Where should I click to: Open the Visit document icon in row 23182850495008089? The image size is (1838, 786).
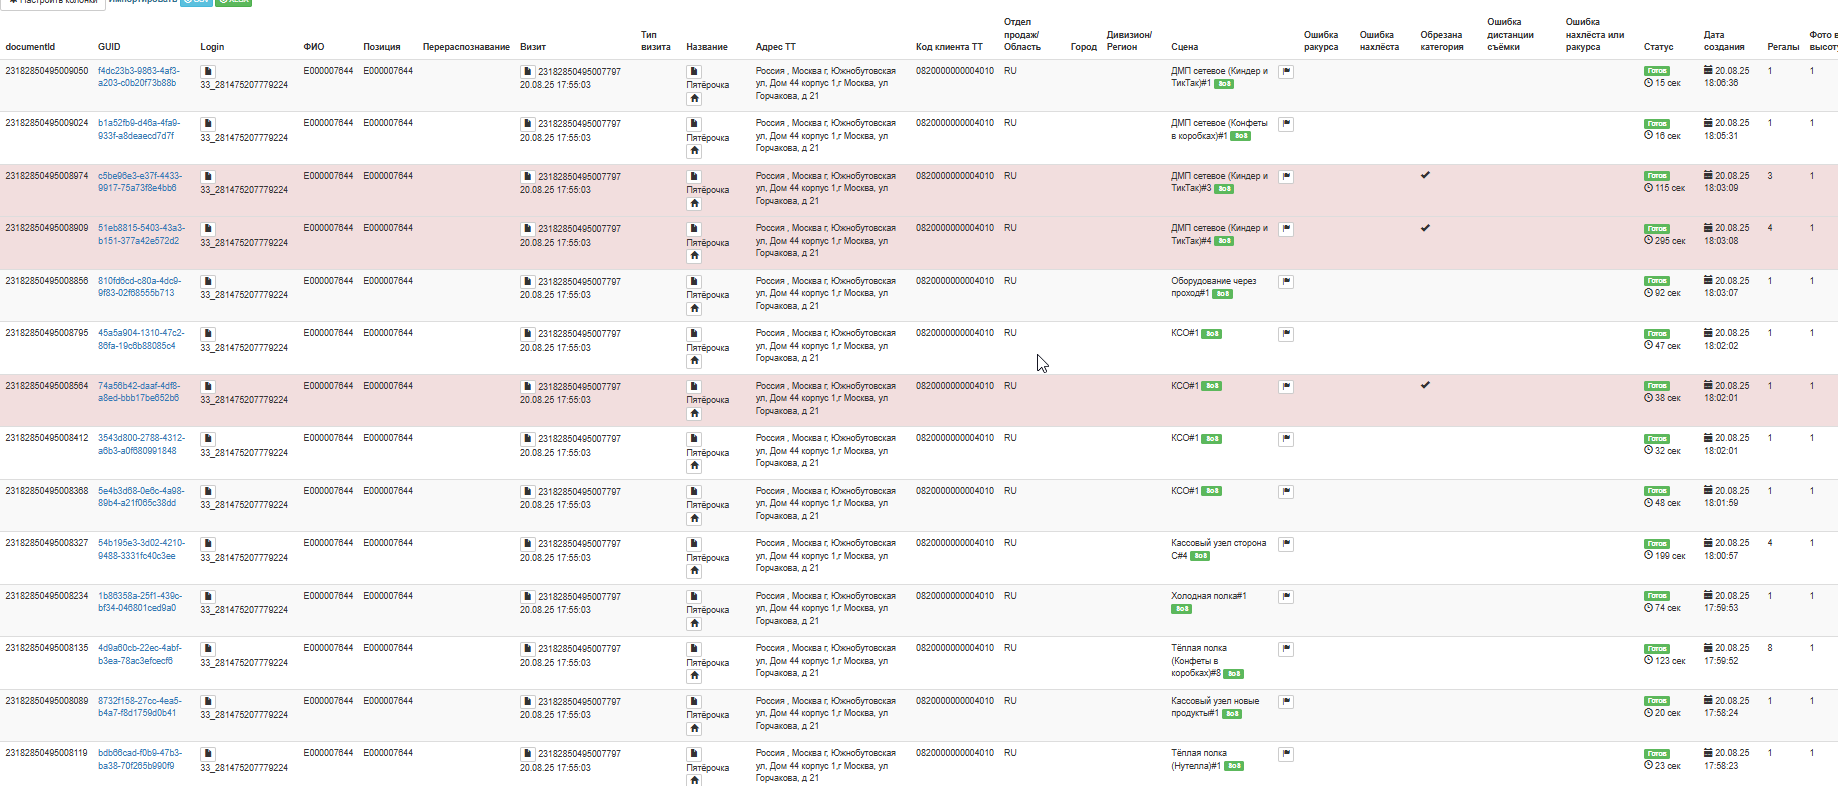(x=527, y=701)
